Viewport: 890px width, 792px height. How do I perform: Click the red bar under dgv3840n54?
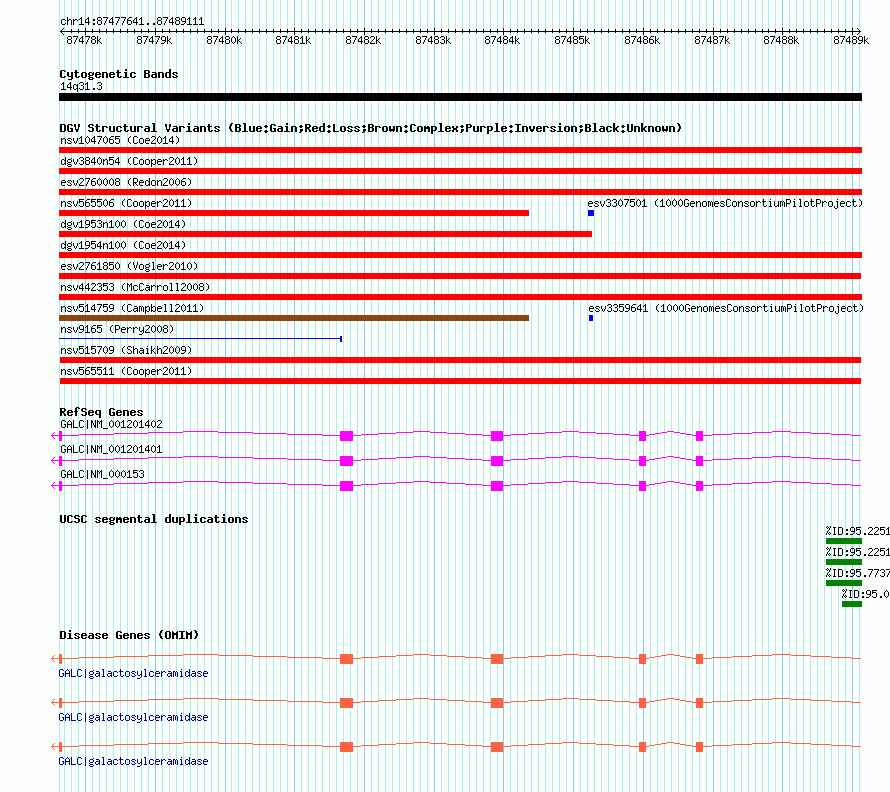pyautogui.click(x=460, y=171)
